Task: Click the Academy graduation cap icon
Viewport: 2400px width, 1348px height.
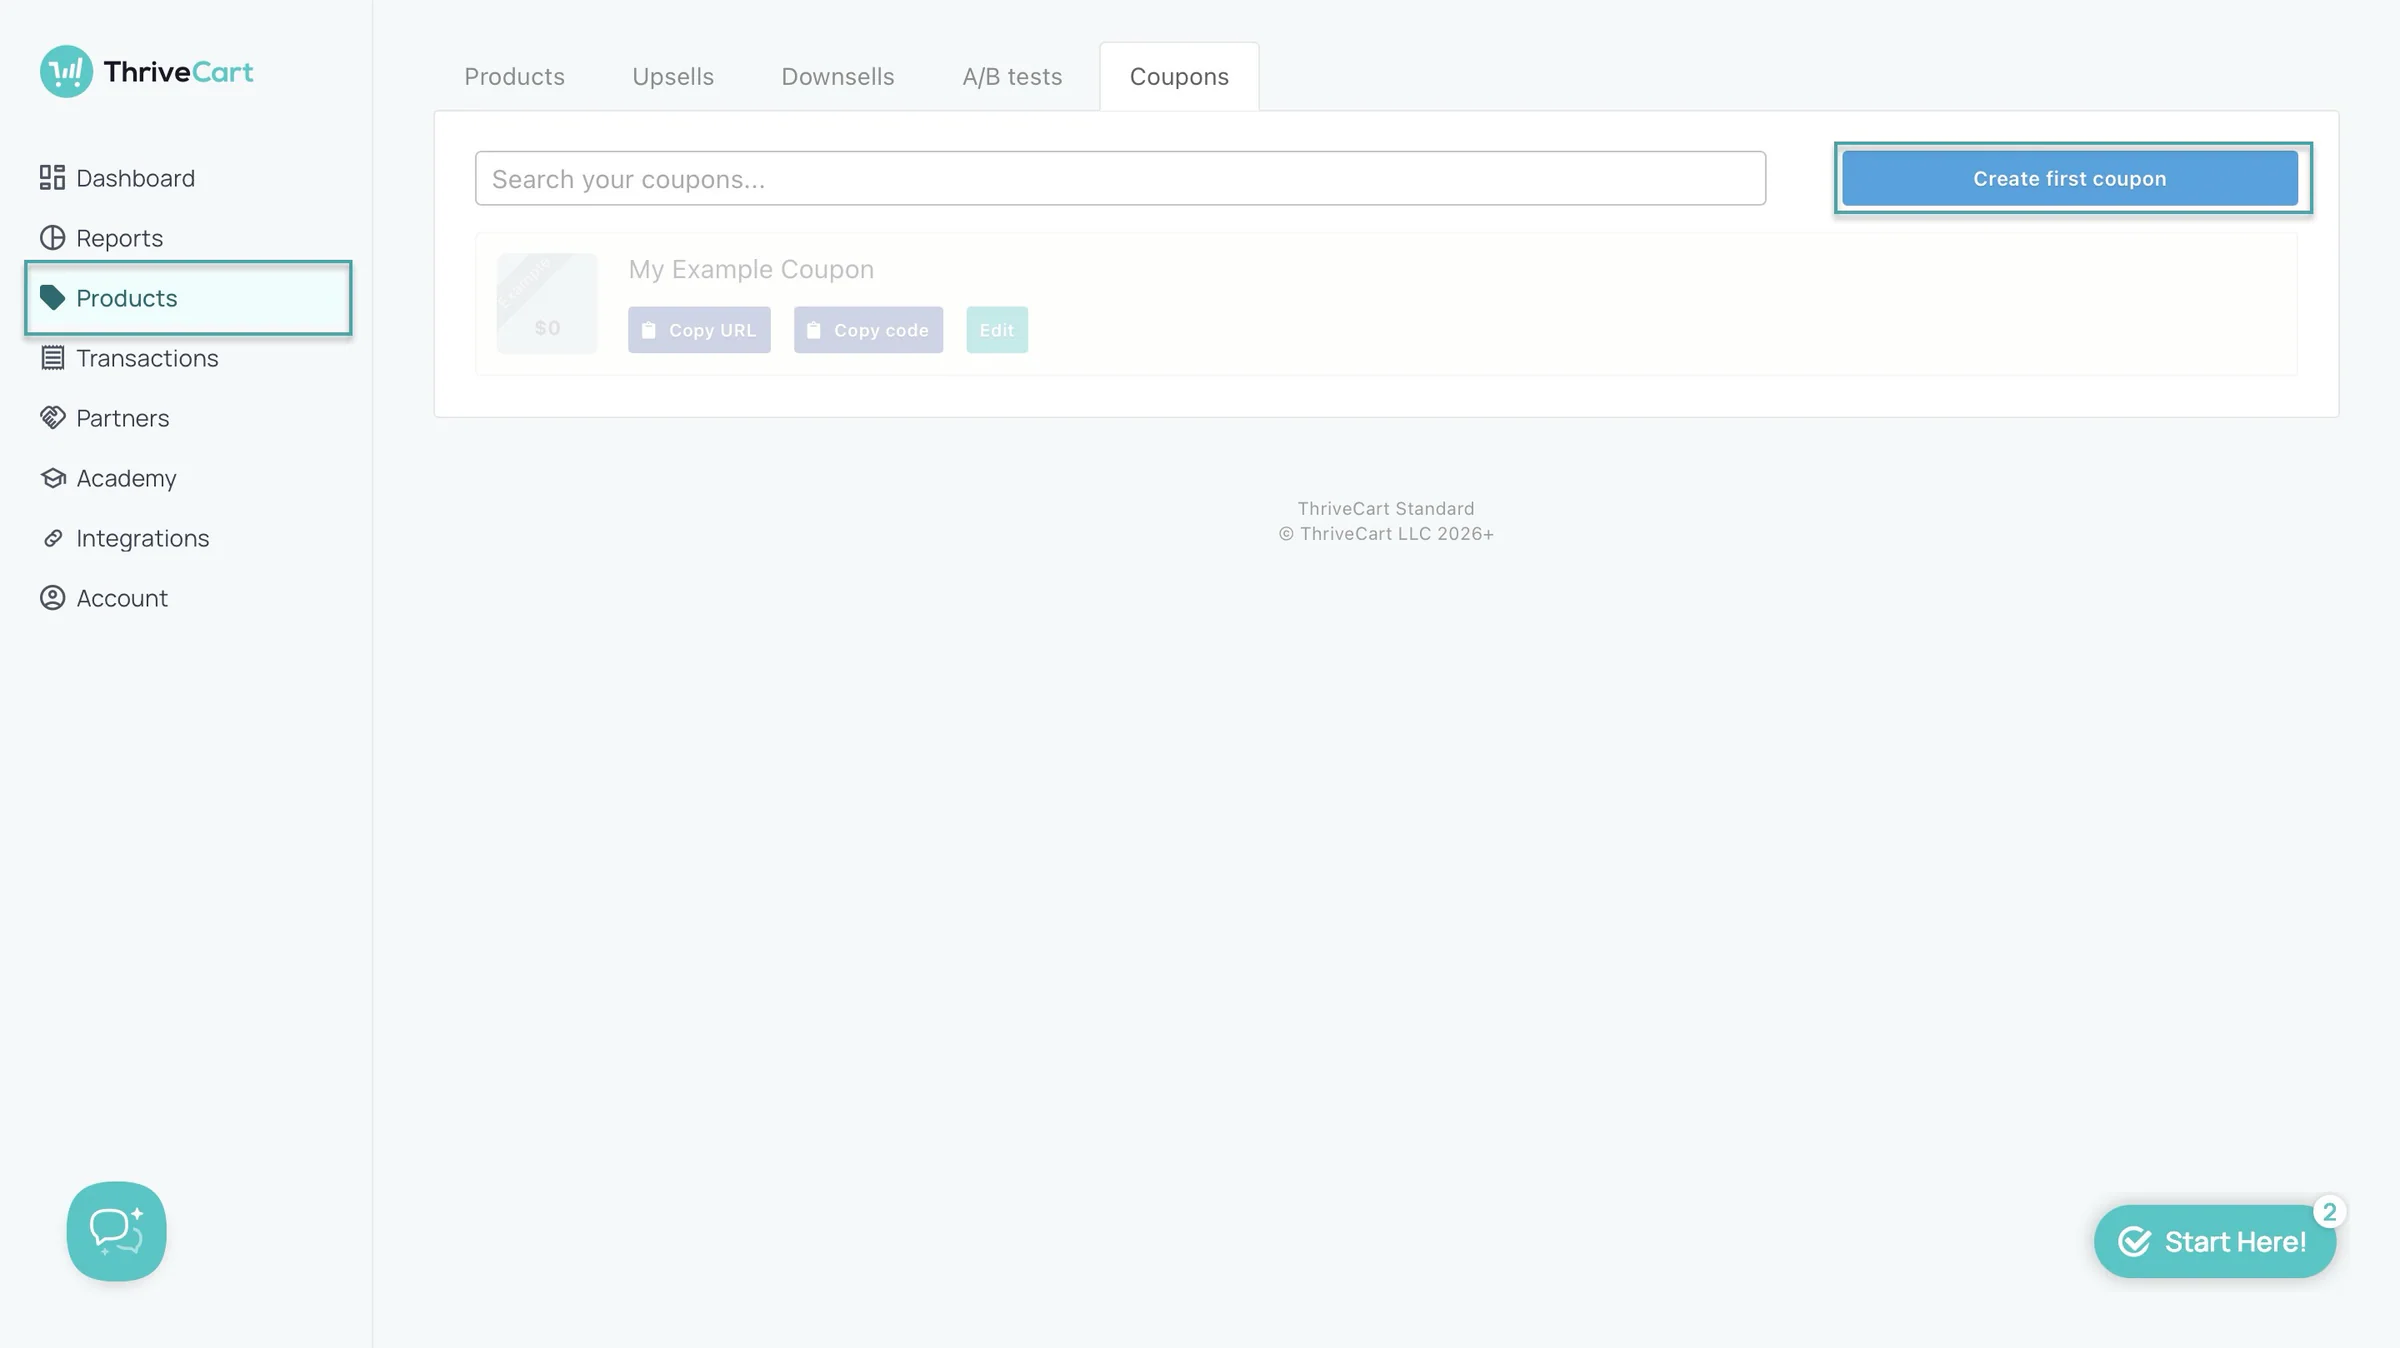Action: coord(52,478)
